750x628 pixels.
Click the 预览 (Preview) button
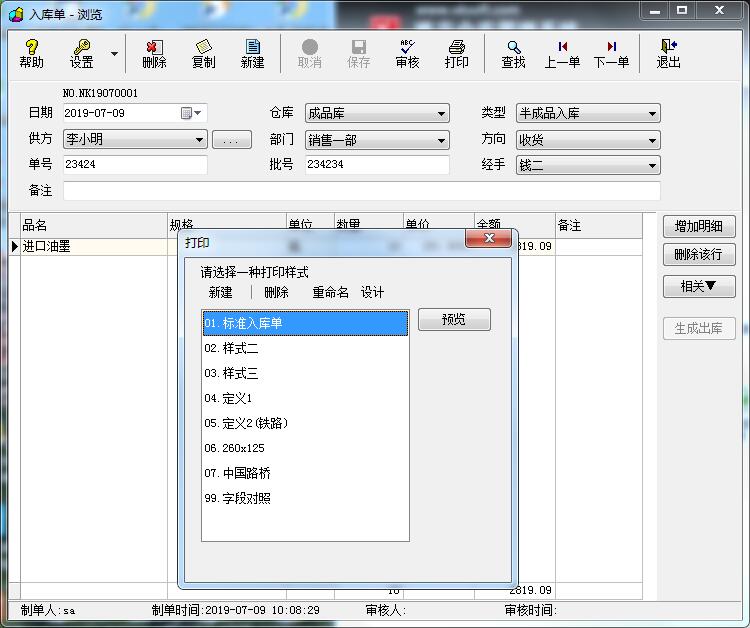point(454,320)
